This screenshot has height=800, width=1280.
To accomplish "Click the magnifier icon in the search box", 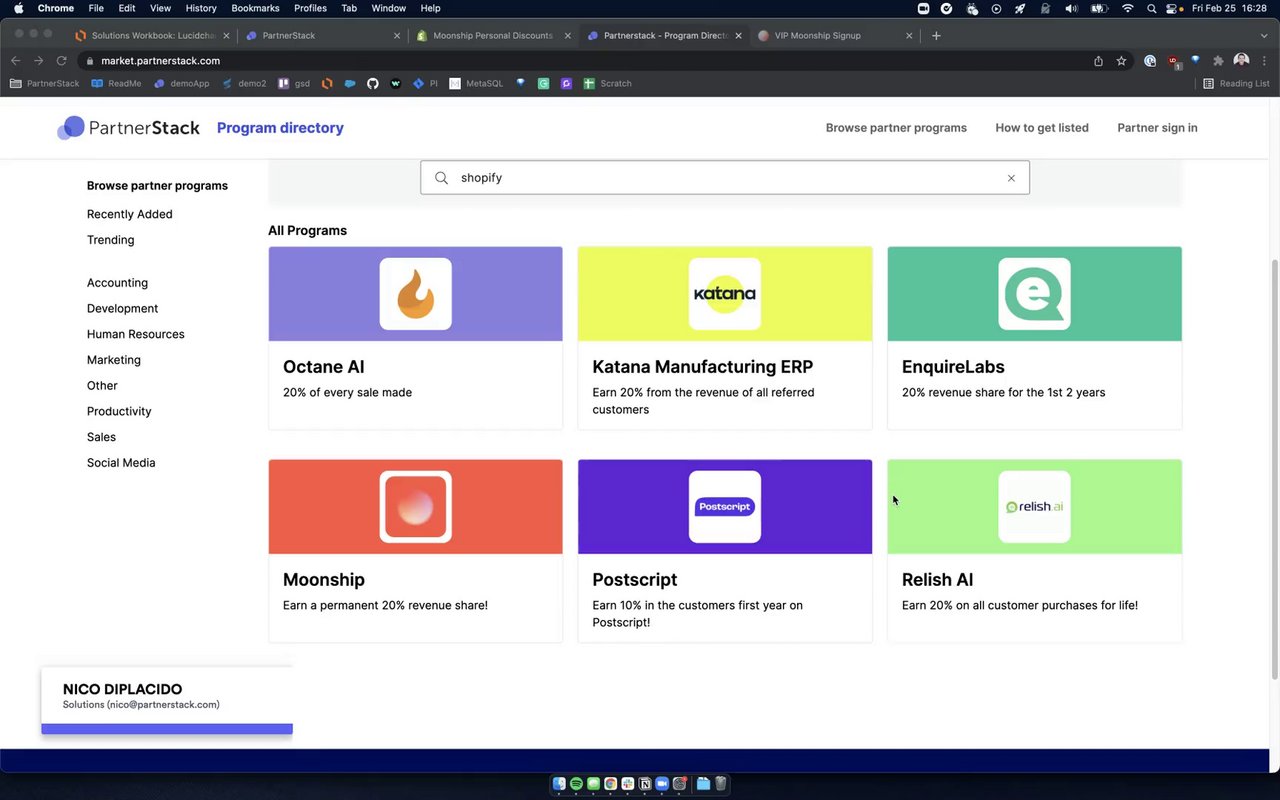I will [441, 178].
